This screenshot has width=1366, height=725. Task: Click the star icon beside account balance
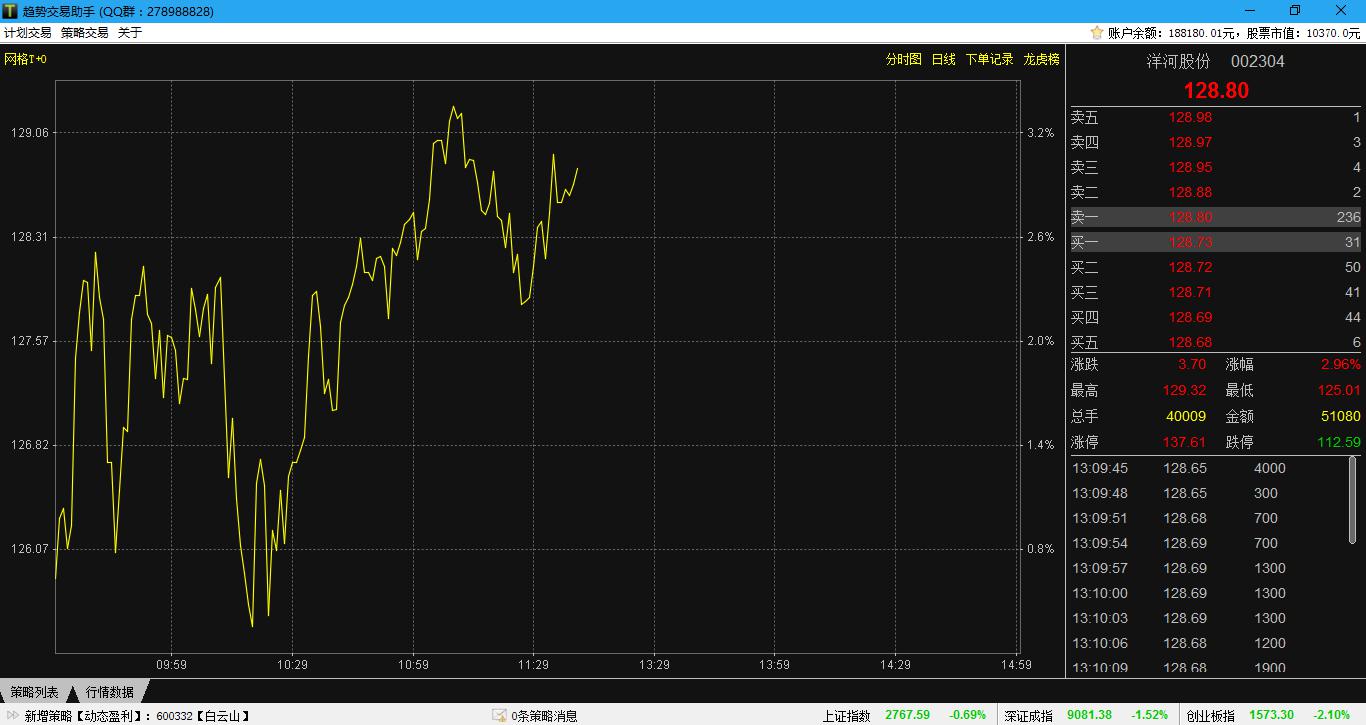1096,33
